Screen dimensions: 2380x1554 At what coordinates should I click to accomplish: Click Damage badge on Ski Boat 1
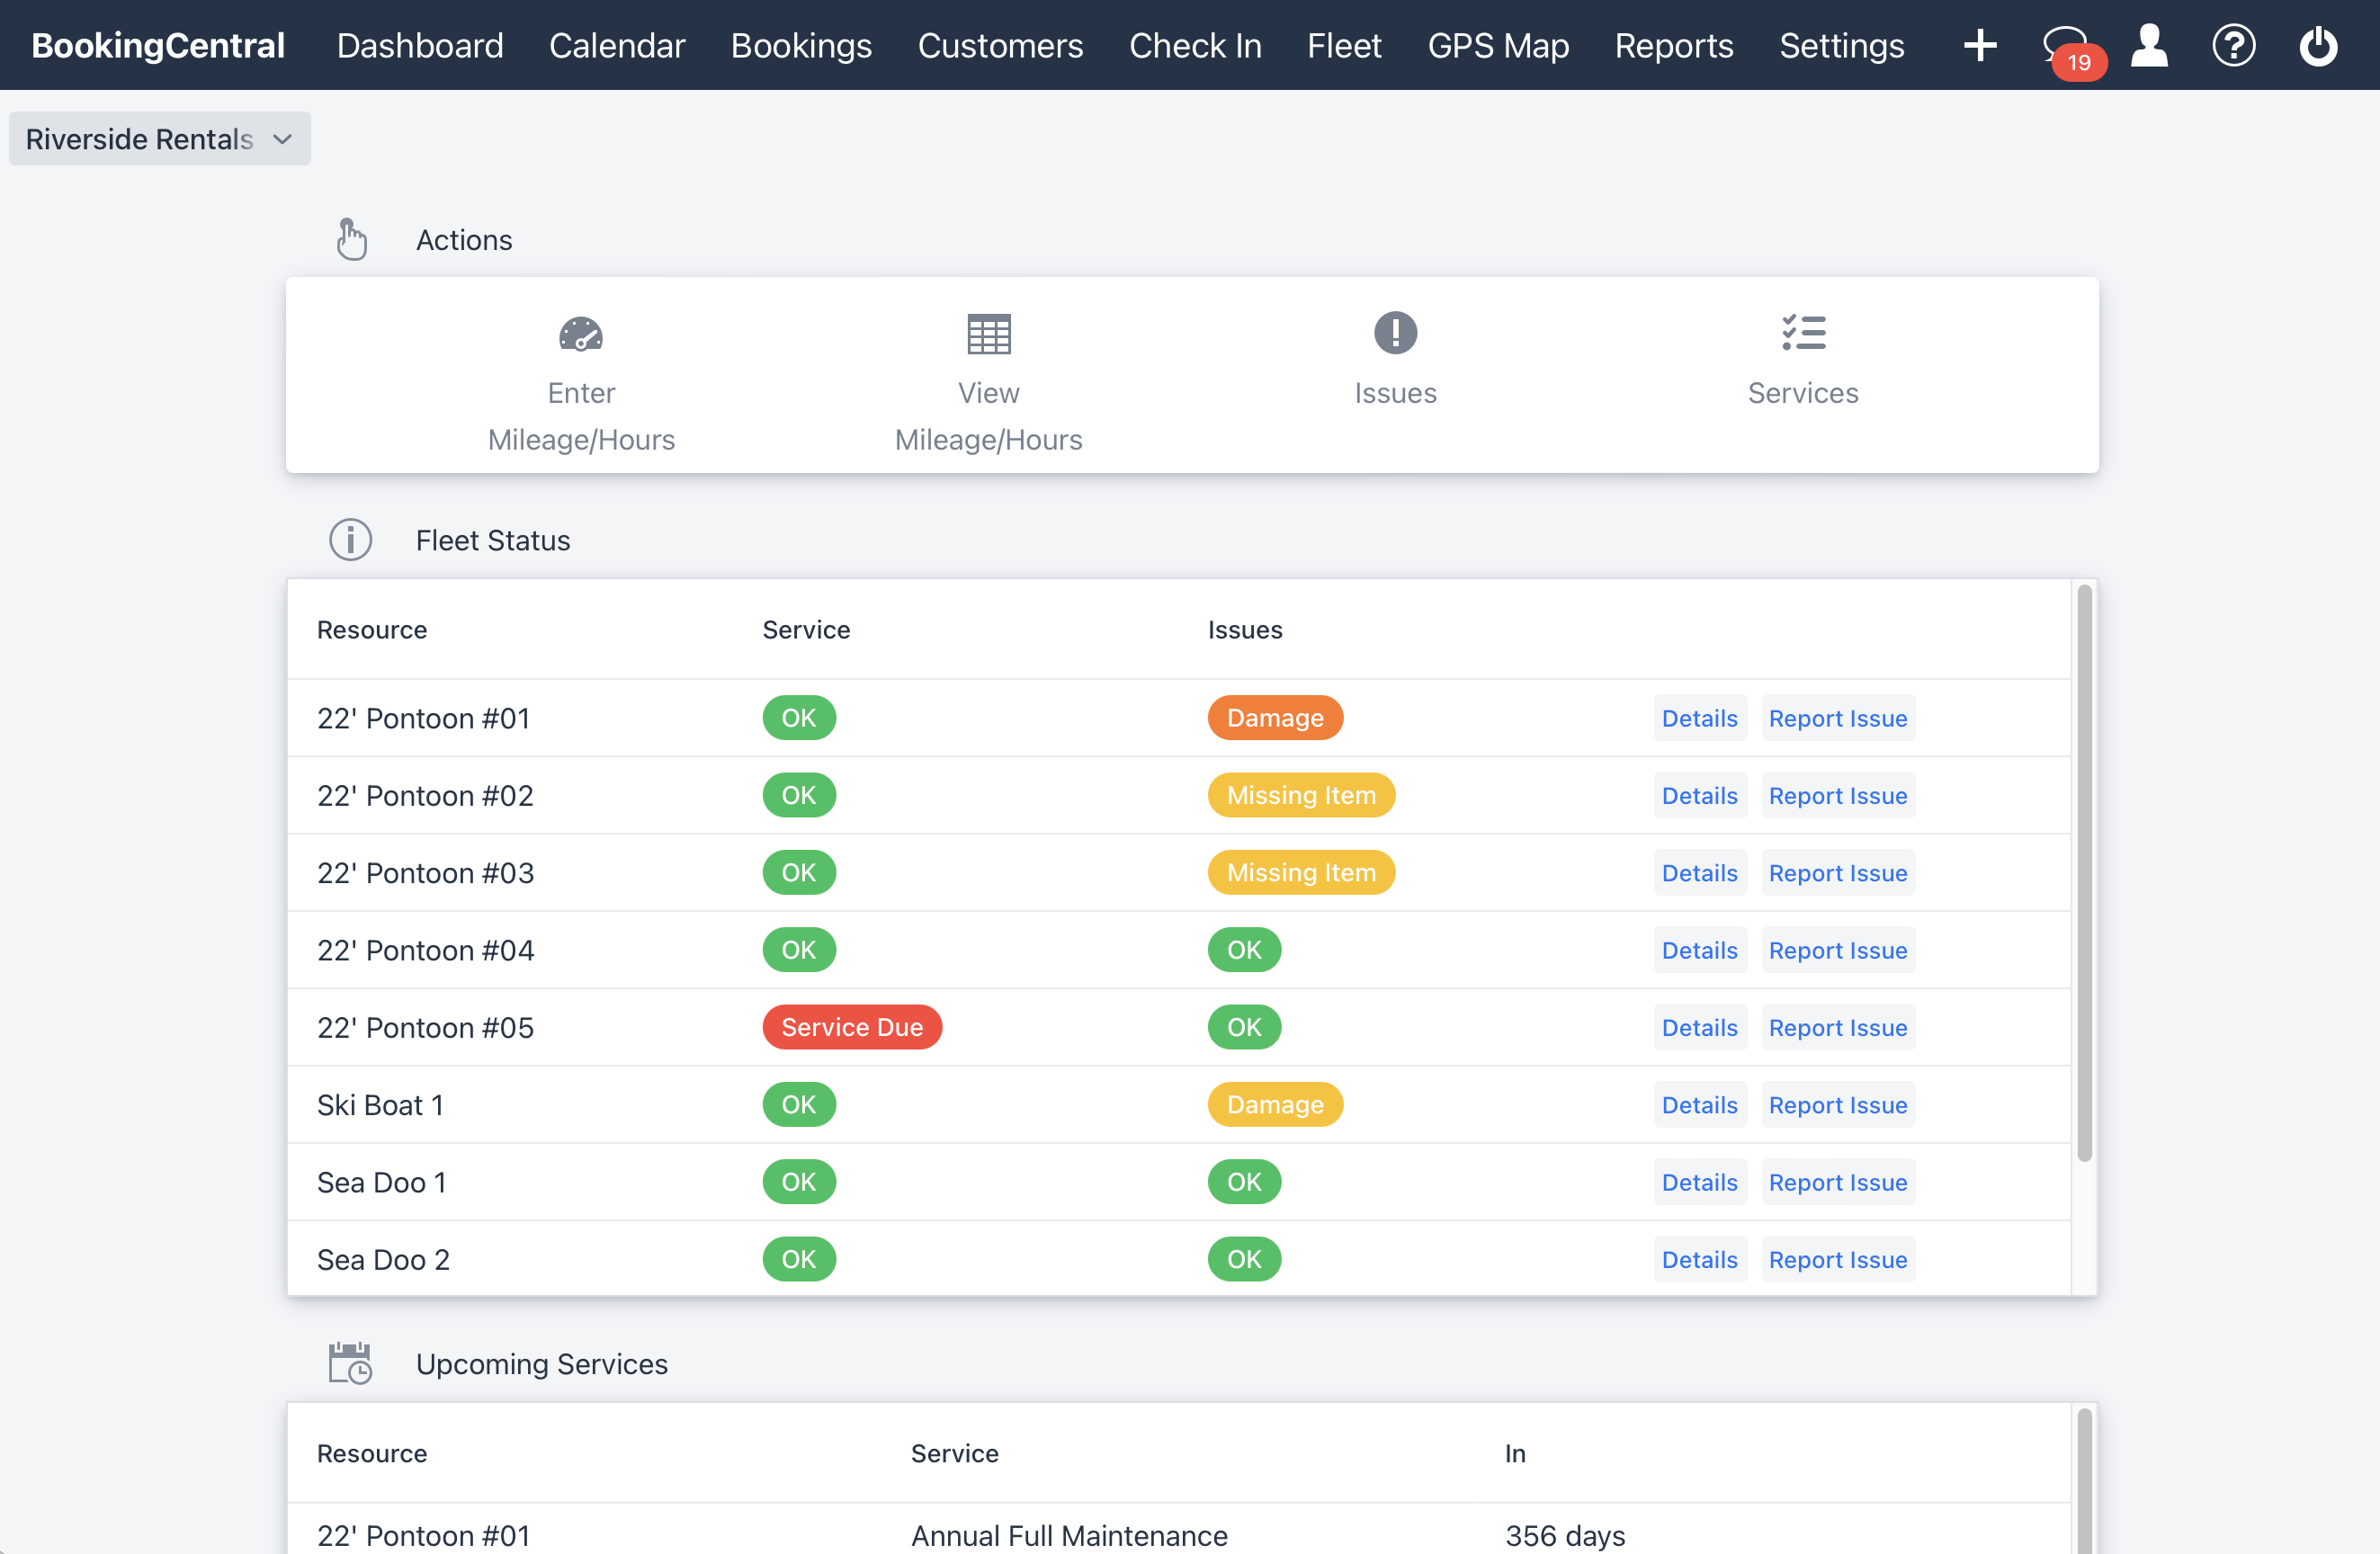(1275, 1104)
